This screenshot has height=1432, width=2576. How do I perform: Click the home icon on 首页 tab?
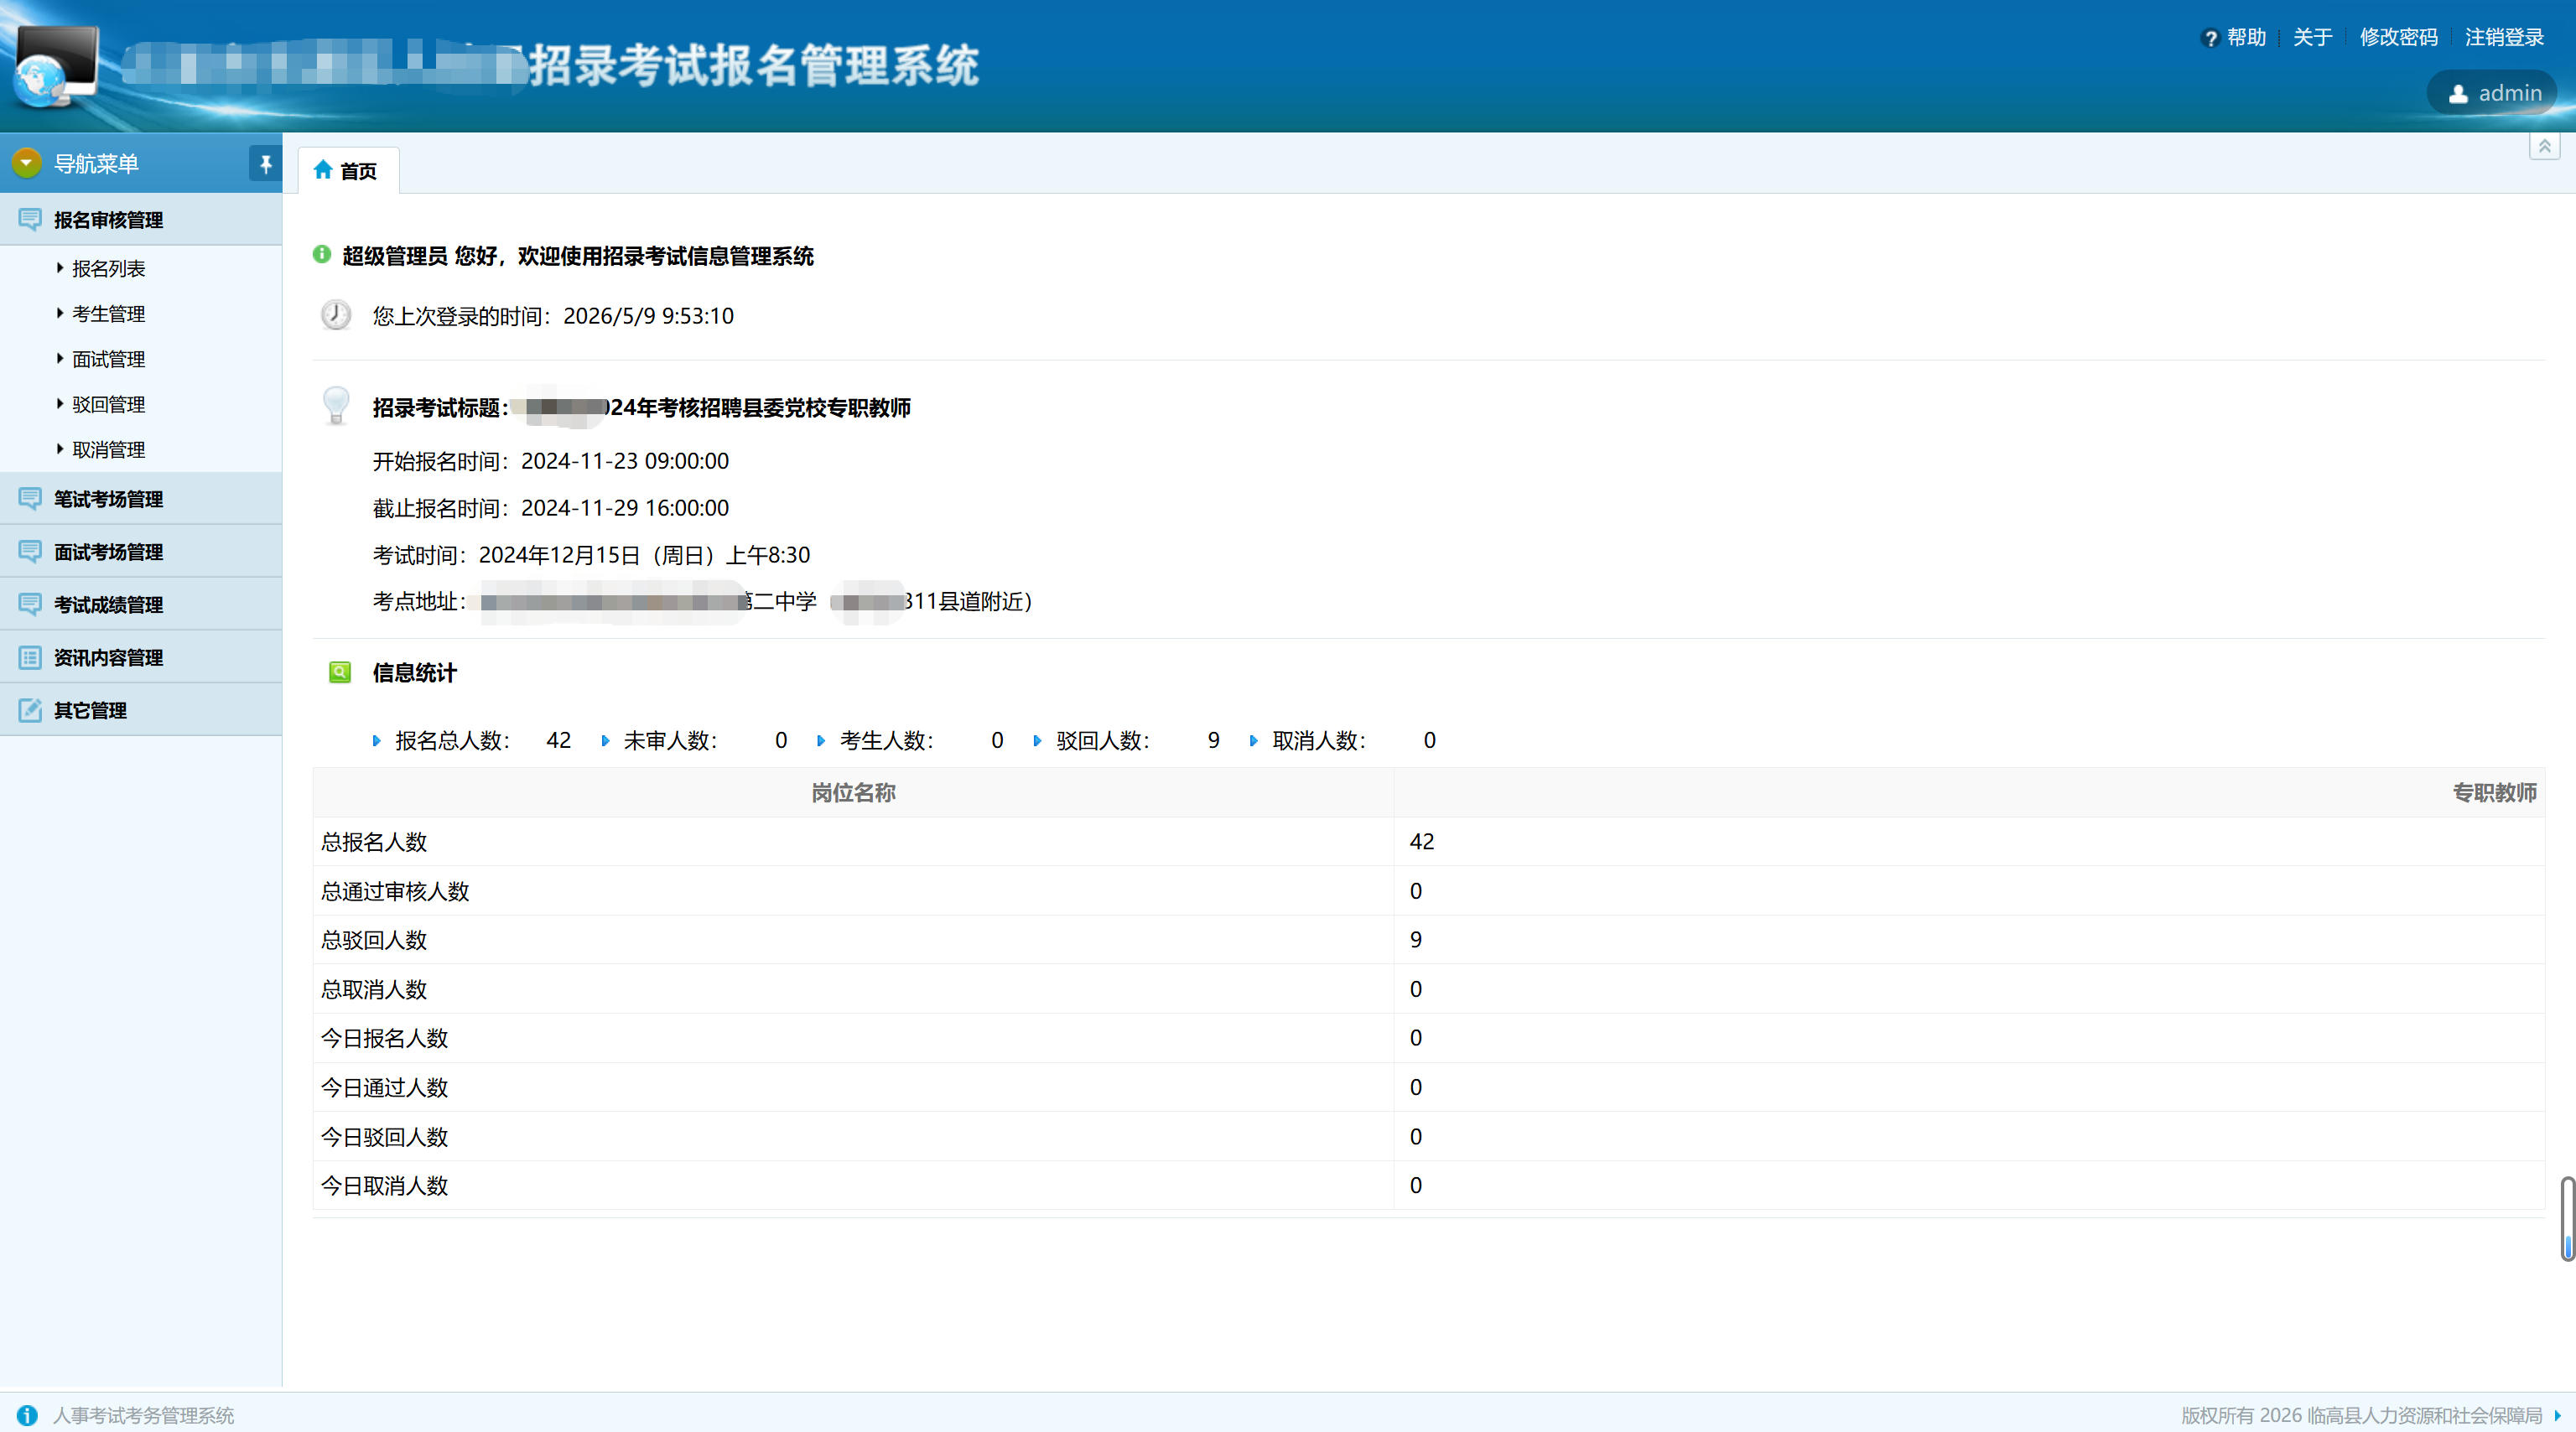pyautogui.click(x=323, y=170)
